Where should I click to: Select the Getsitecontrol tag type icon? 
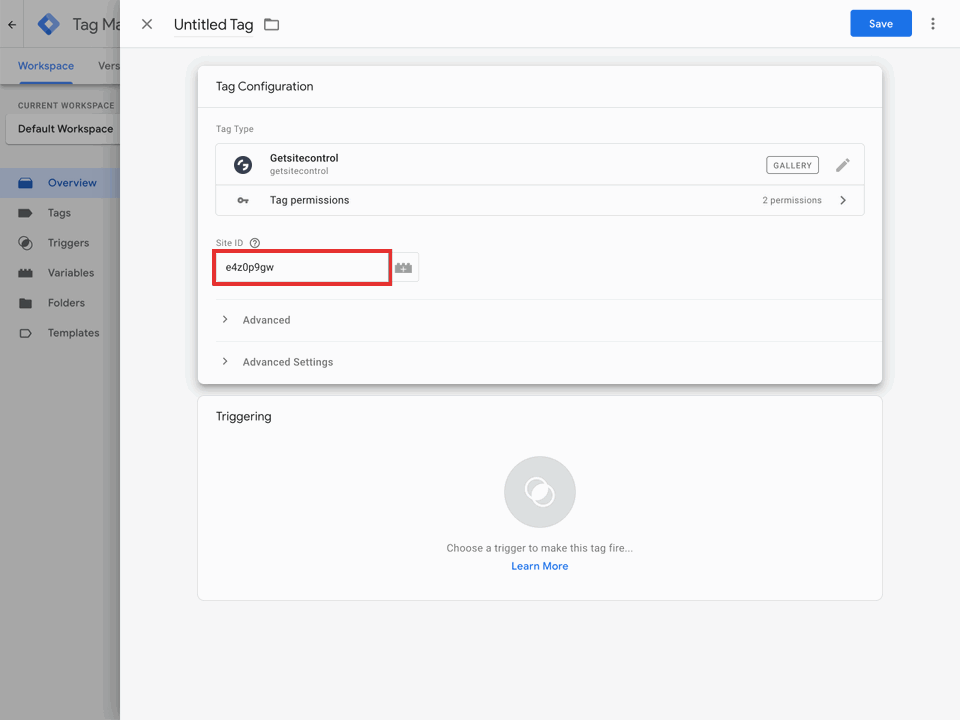coord(242,164)
